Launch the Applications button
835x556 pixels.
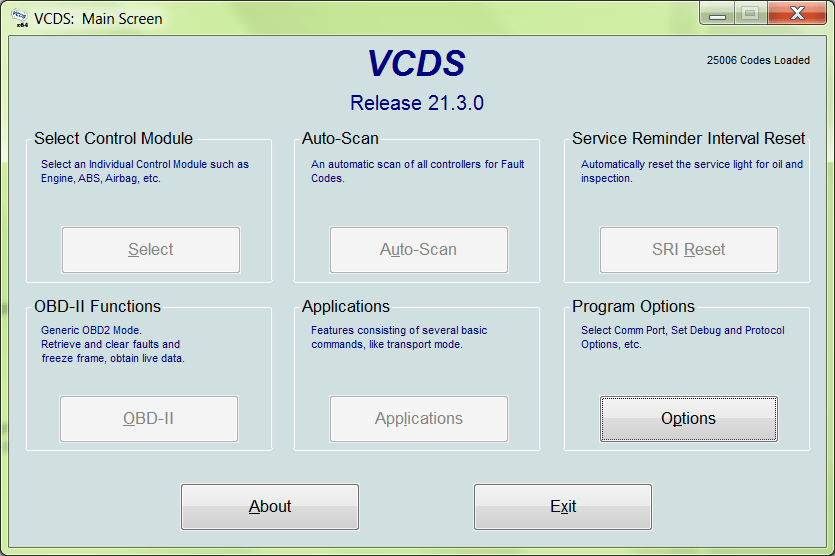coord(419,419)
